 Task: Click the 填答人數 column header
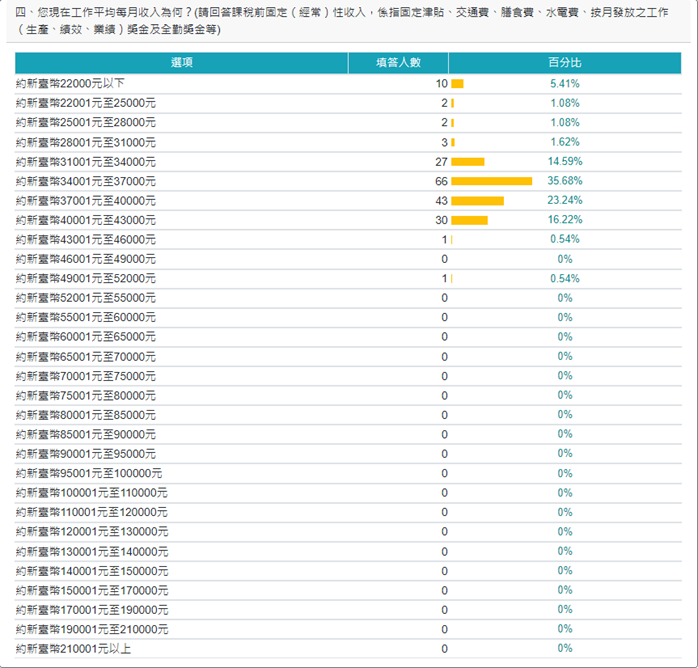tap(398, 63)
